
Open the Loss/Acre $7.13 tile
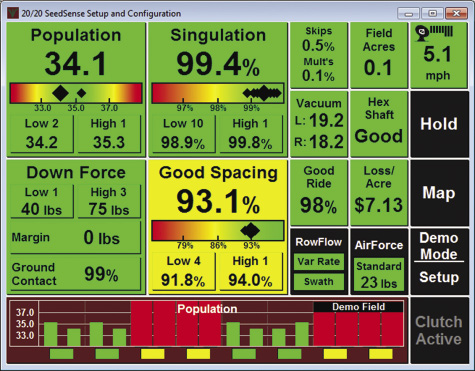(379, 193)
